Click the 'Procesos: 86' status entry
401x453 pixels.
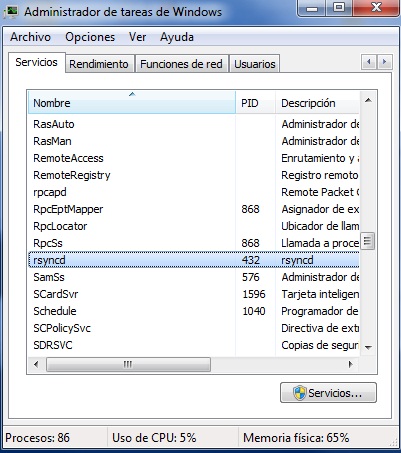37,437
